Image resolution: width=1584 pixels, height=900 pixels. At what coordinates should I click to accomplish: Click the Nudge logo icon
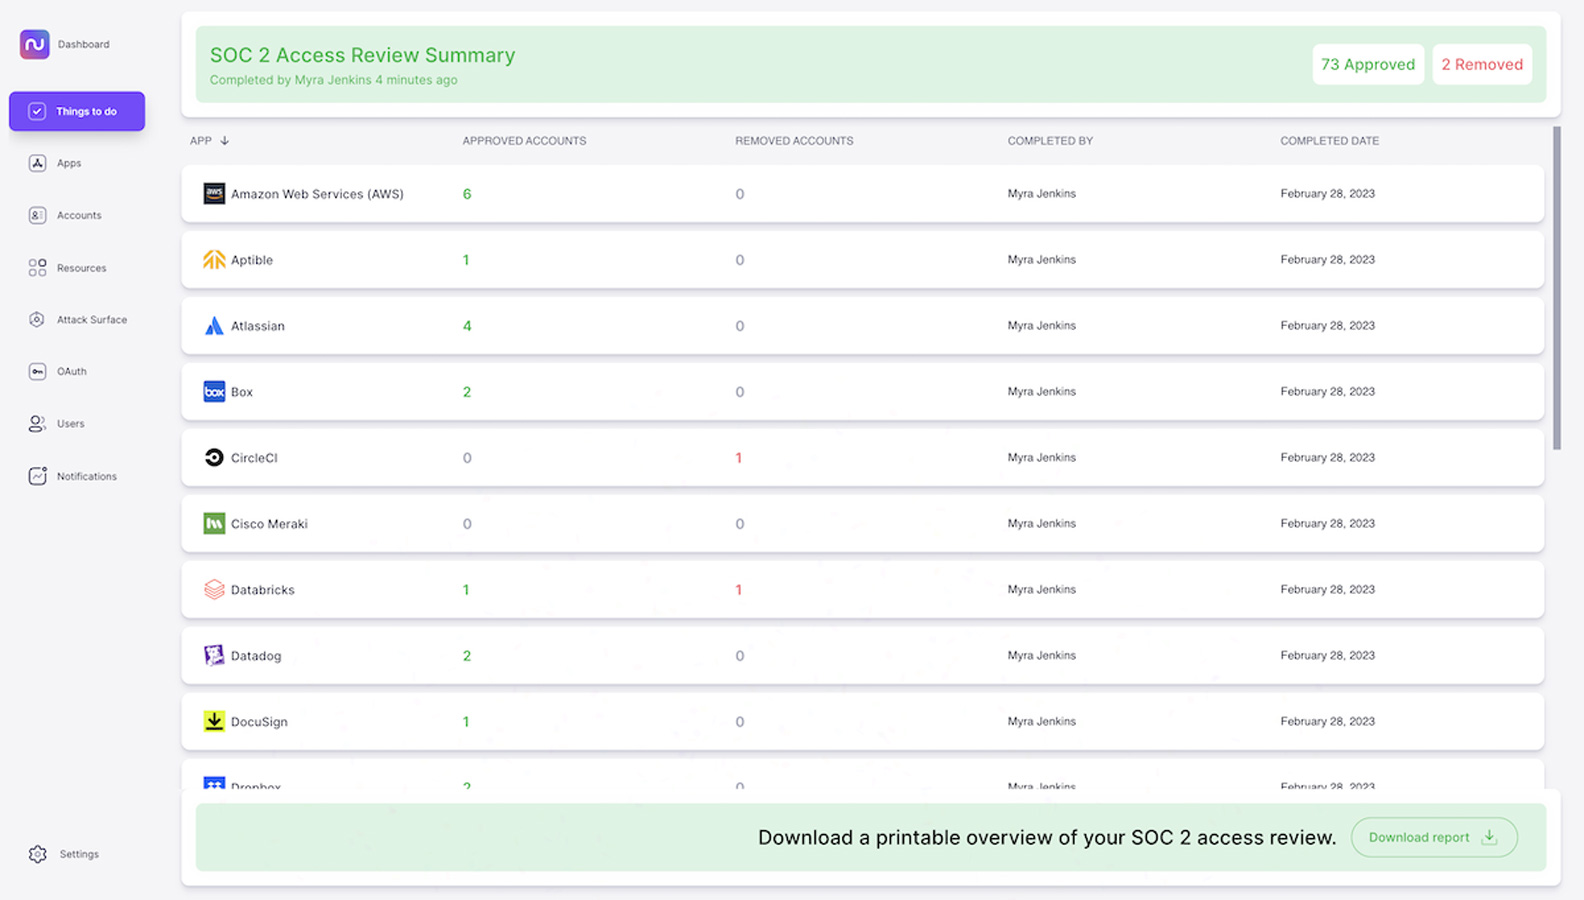pyautogui.click(x=35, y=44)
